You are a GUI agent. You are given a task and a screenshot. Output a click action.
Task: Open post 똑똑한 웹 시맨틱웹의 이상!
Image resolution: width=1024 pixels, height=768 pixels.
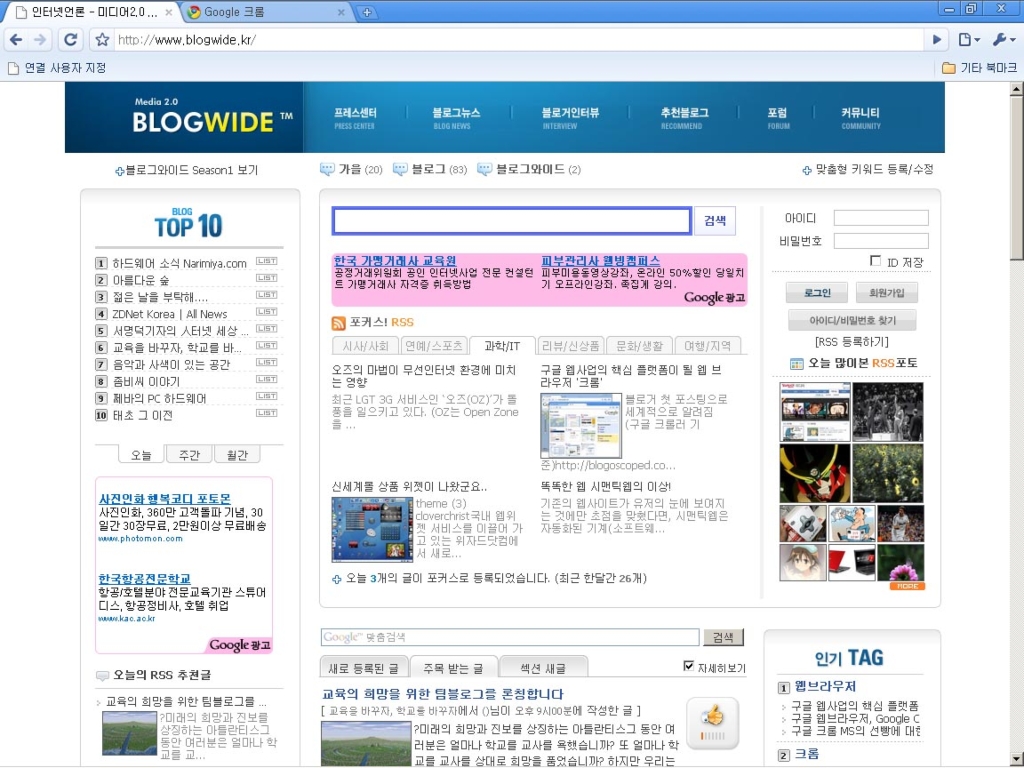click(x=605, y=487)
